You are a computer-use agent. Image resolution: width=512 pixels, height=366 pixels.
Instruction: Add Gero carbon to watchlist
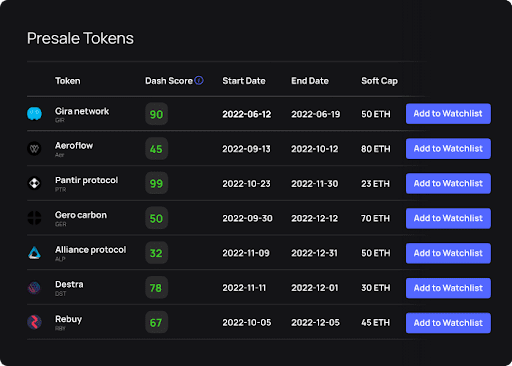(x=448, y=218)
